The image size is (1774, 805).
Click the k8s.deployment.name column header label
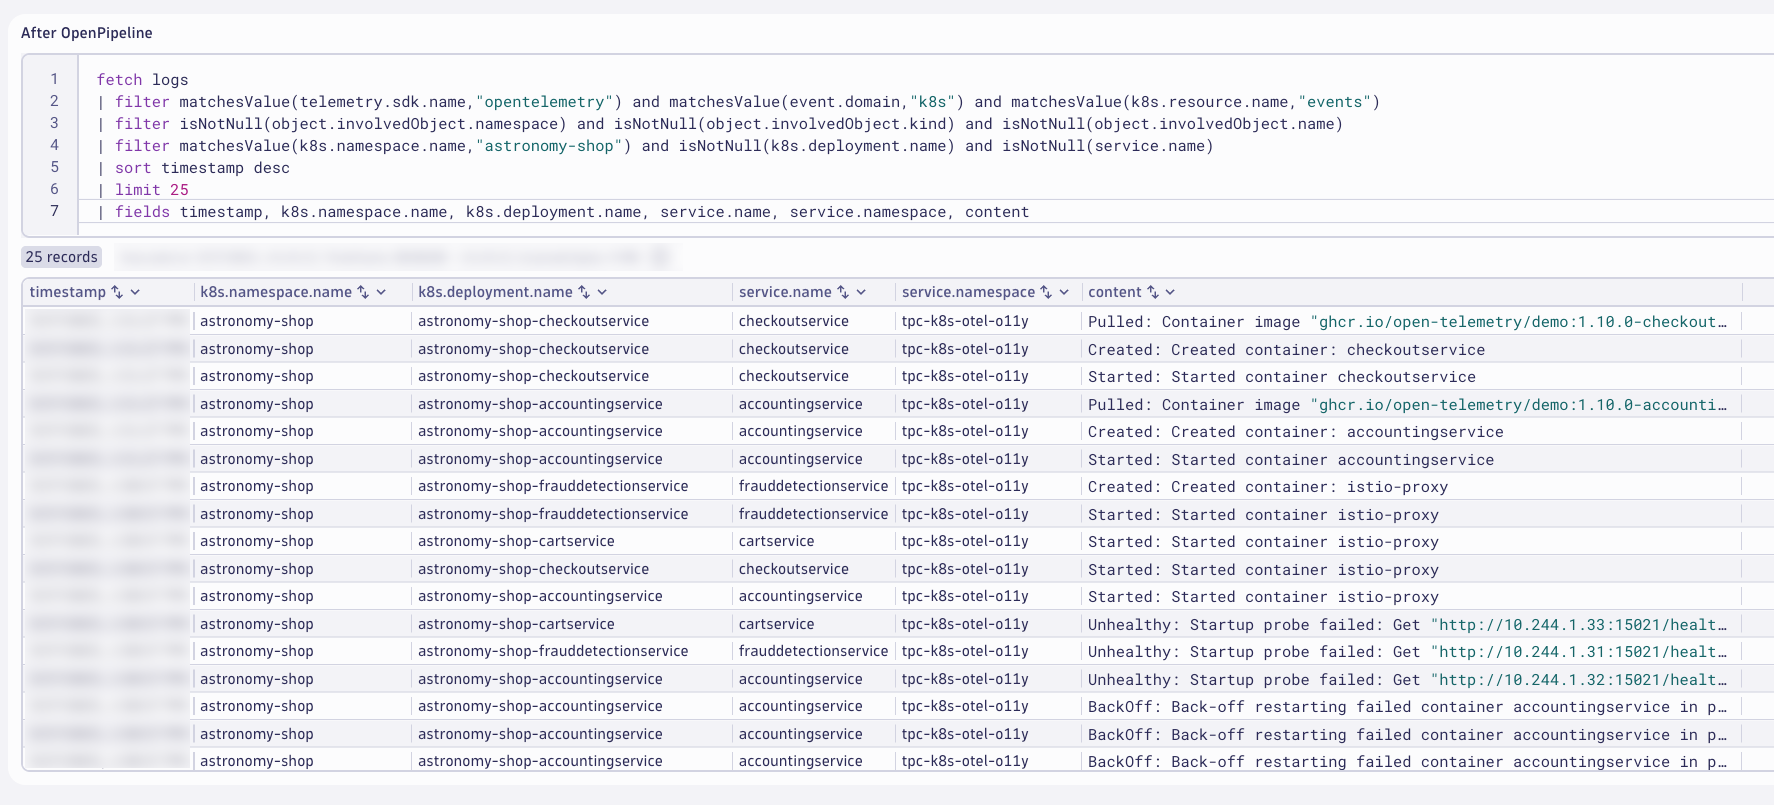coord(495,292)
